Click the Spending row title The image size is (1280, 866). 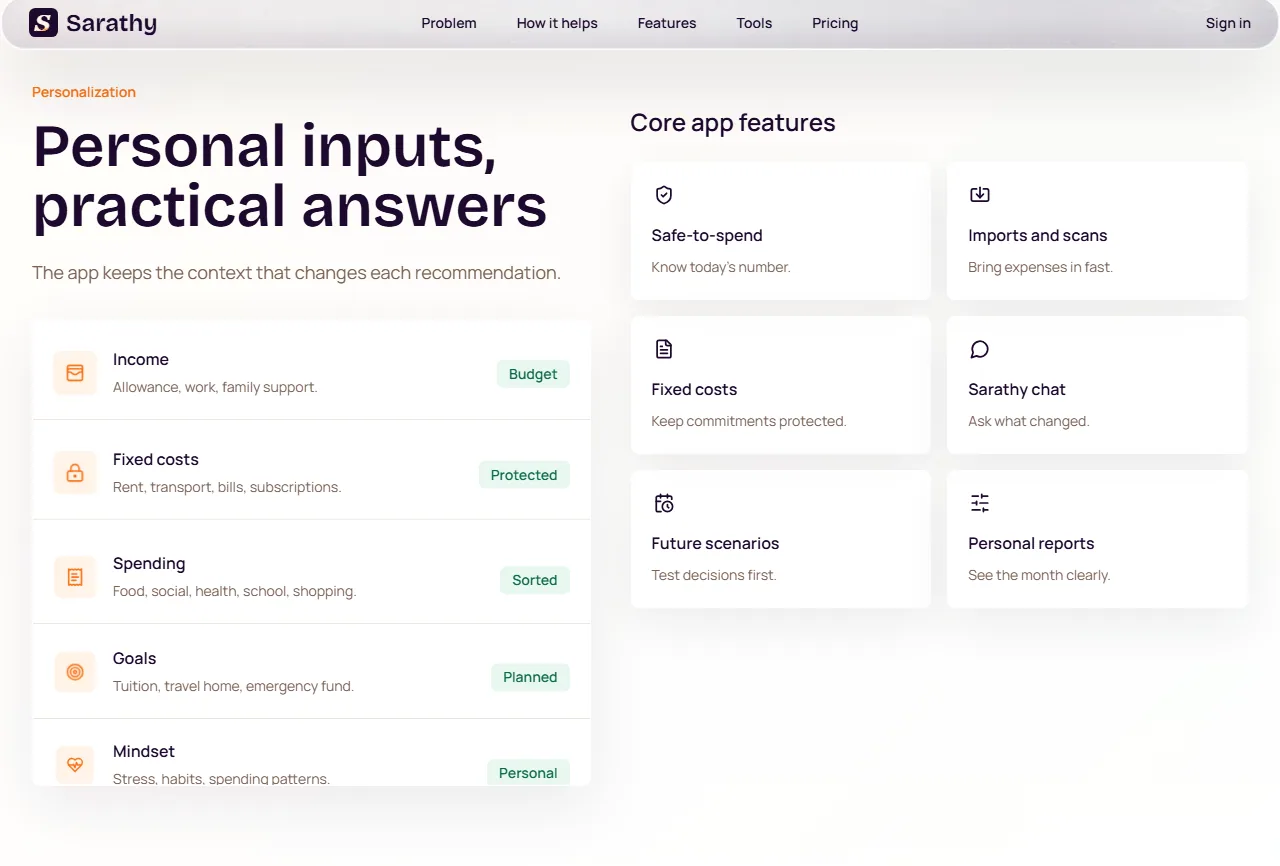pyautogui.click(x=149, y=563)
